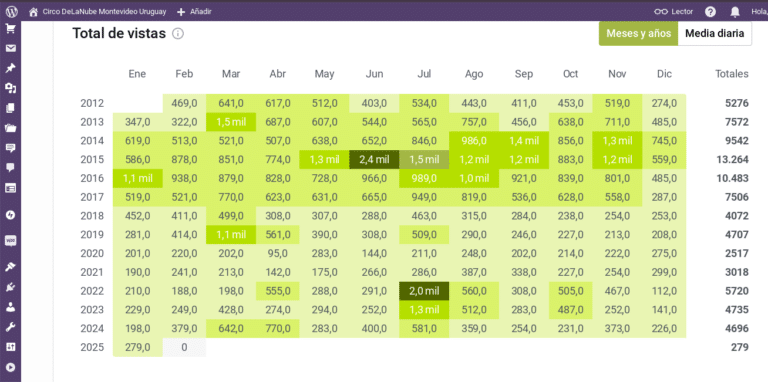Click the 2015 total 13.264
768x382 pixels.
pyautogui.click(x=732, y=160)
